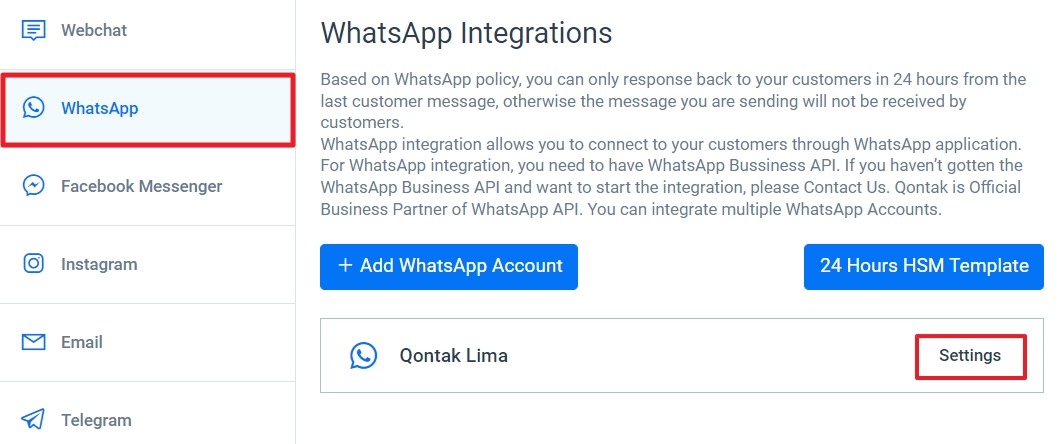This screenshot has height=444, width=1062.
Task: Click the Webchat chat bubble icon
Action: 34,30
